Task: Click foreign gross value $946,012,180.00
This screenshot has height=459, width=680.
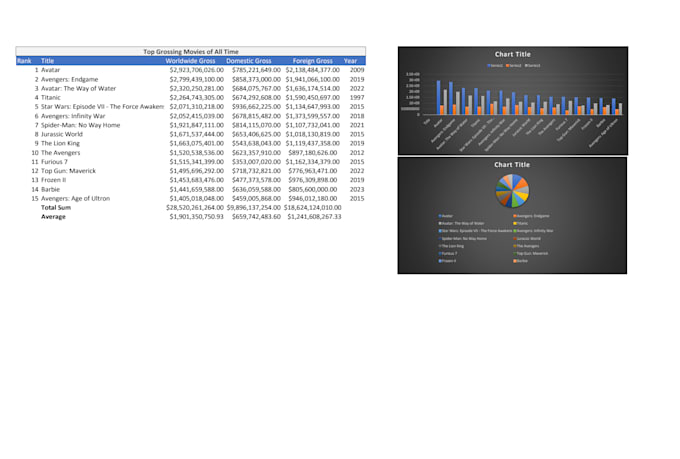Action: click(312, 199)
